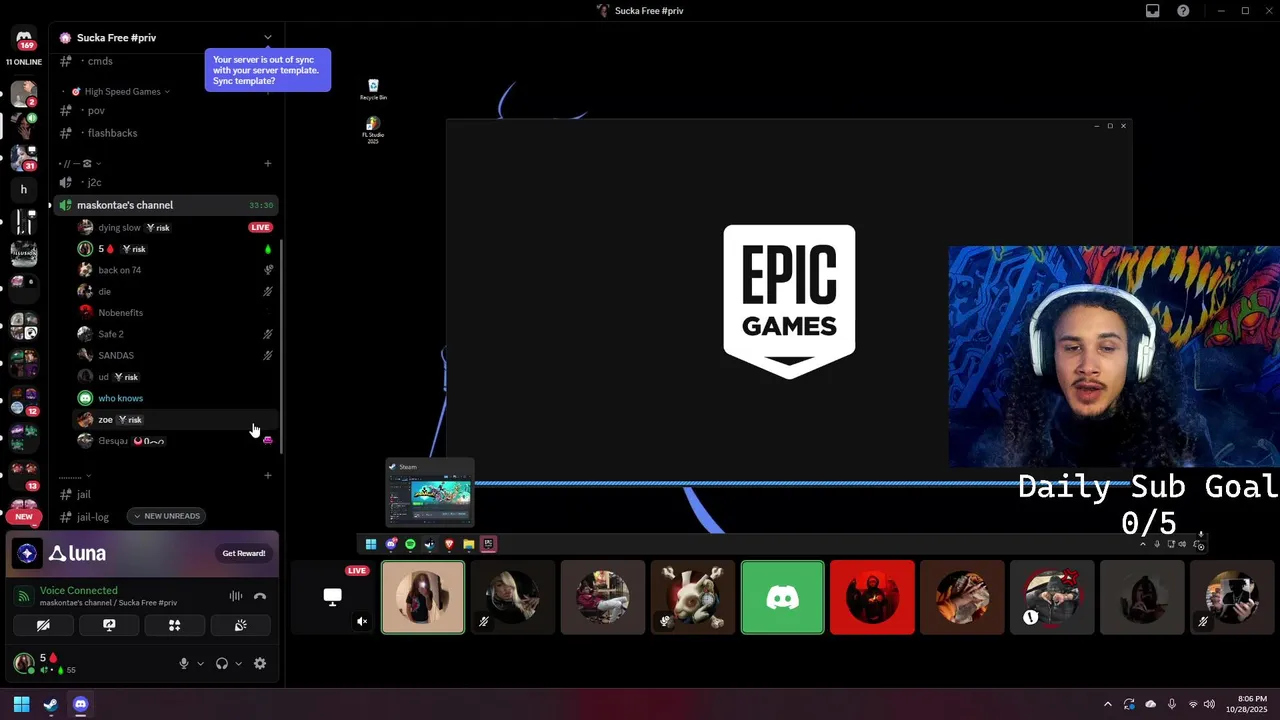Open the server labeled h
Screen dimensions: 1280x720
[x=24, y=189]
